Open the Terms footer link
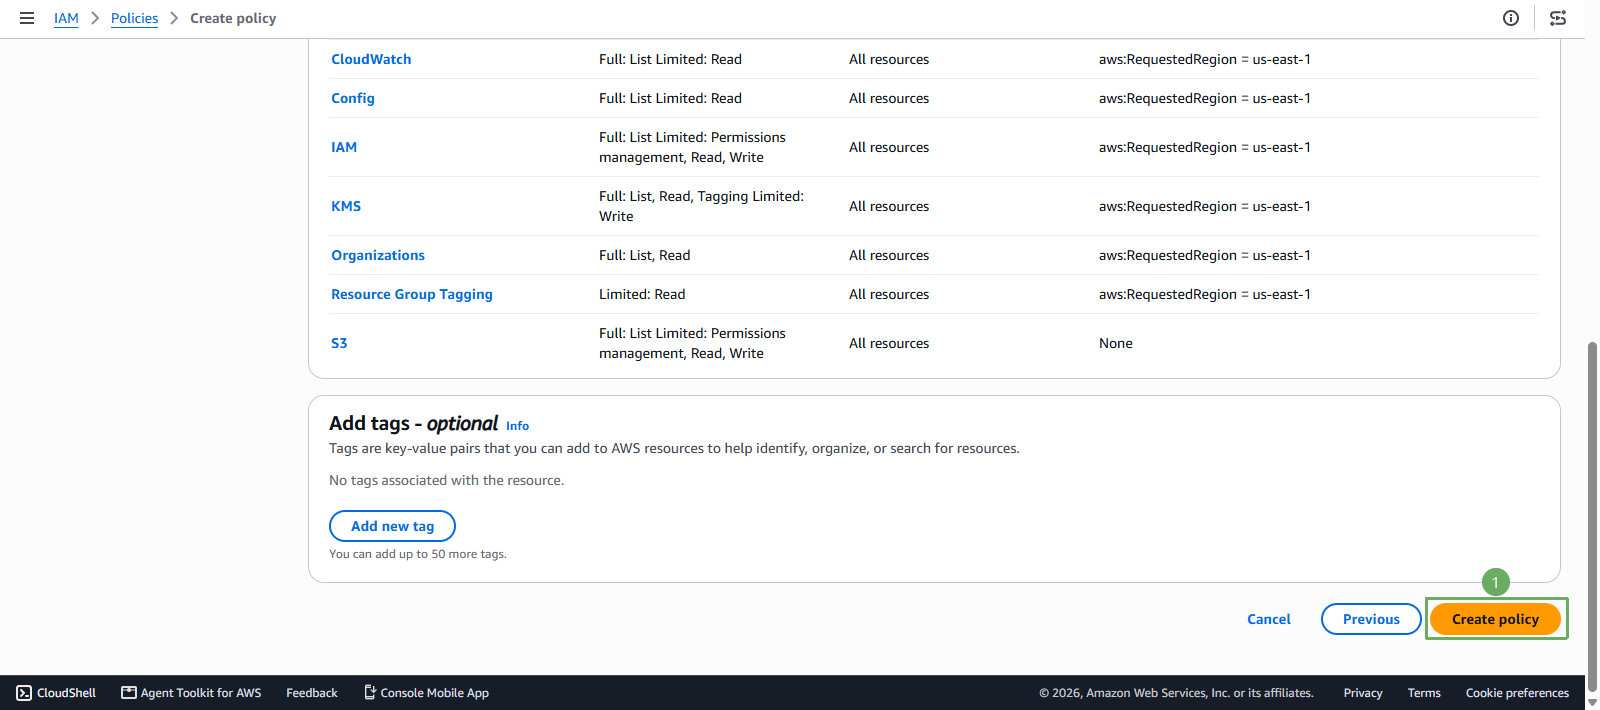 click(1424, 693)
